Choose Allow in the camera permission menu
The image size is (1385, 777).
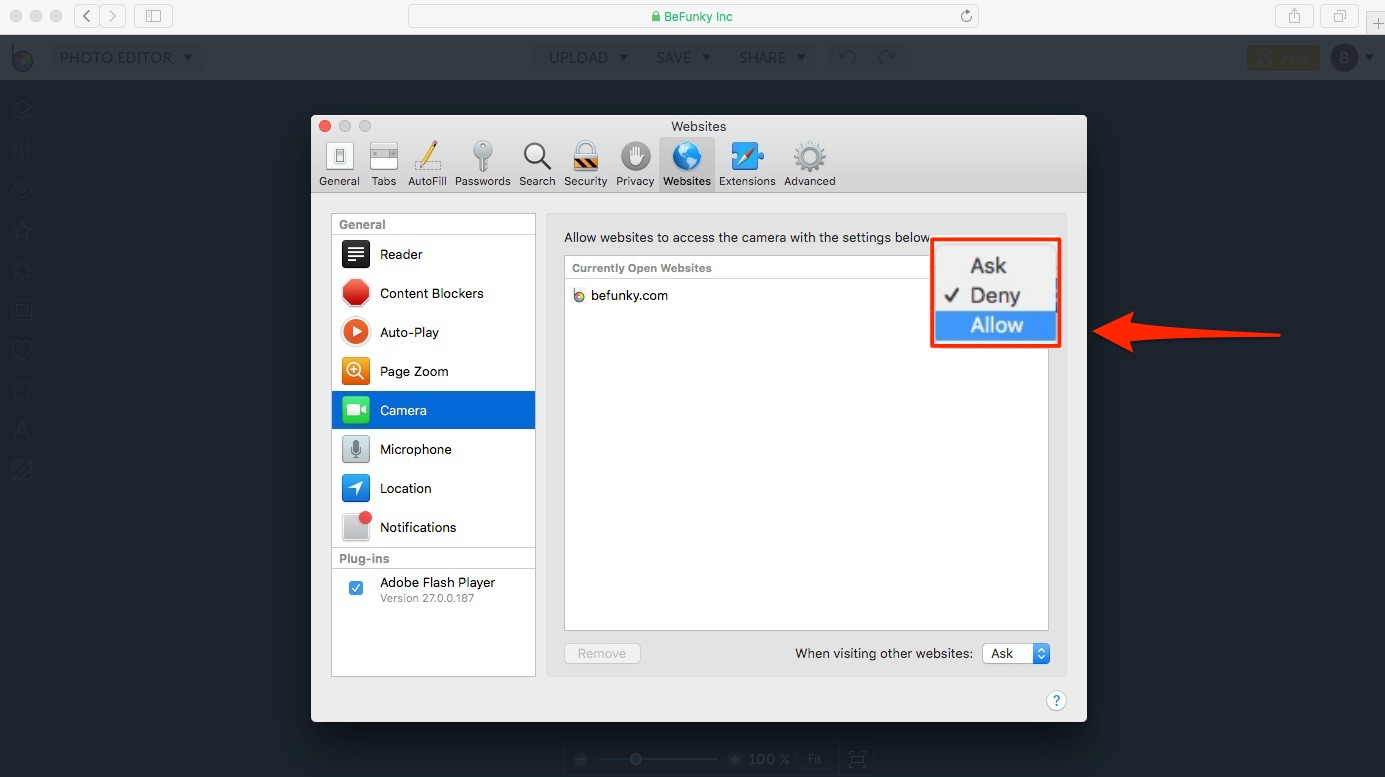click(x=995, y=325)
